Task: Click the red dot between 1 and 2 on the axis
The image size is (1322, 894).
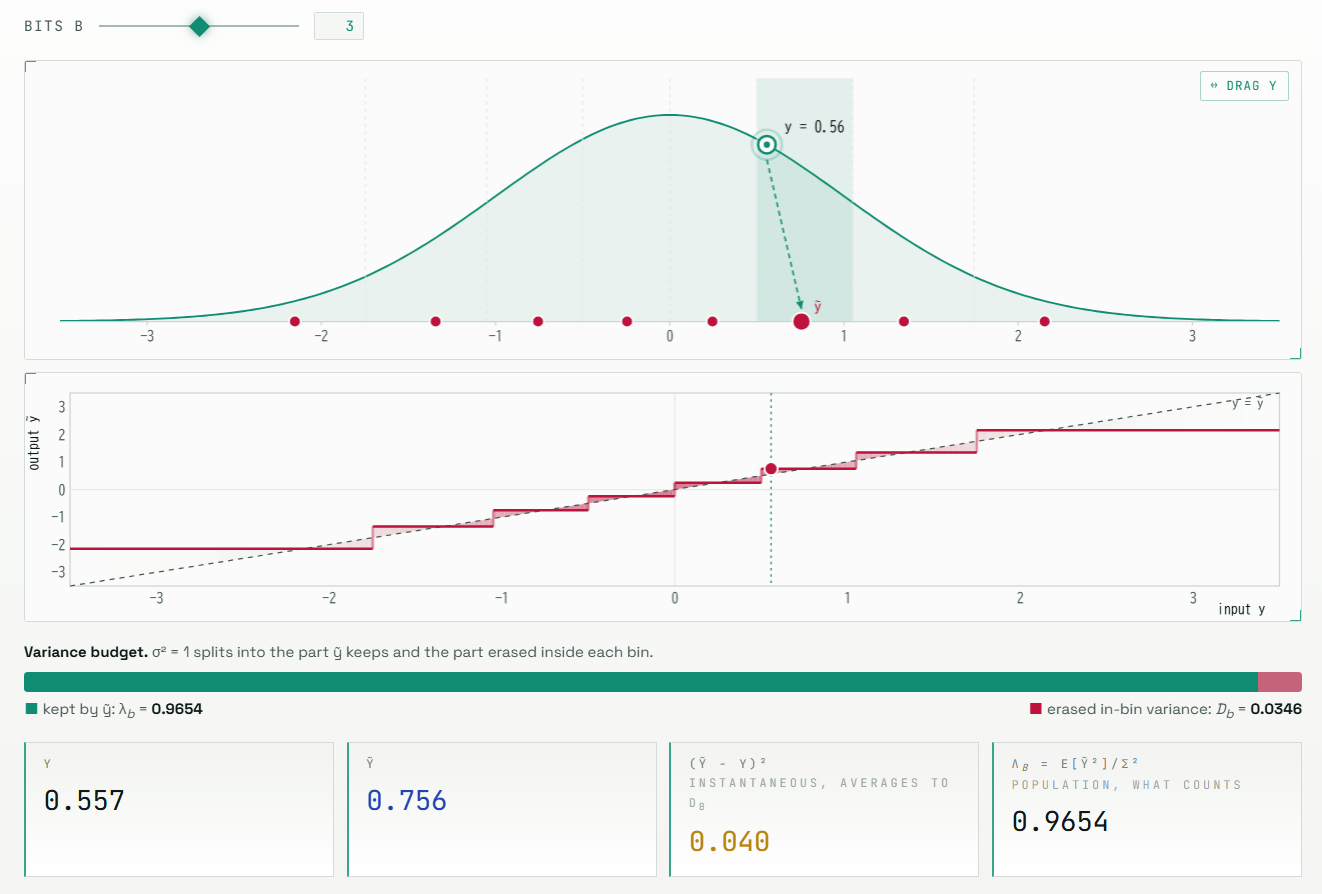Action: (904, 321)
